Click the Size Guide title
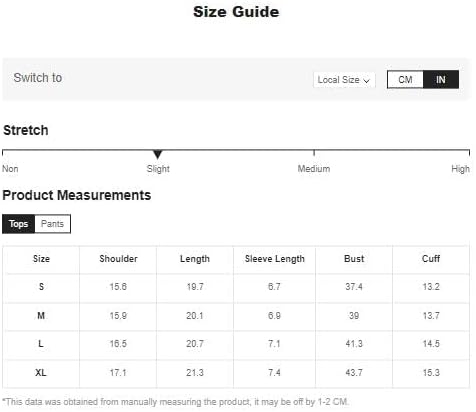 [236, 12]
